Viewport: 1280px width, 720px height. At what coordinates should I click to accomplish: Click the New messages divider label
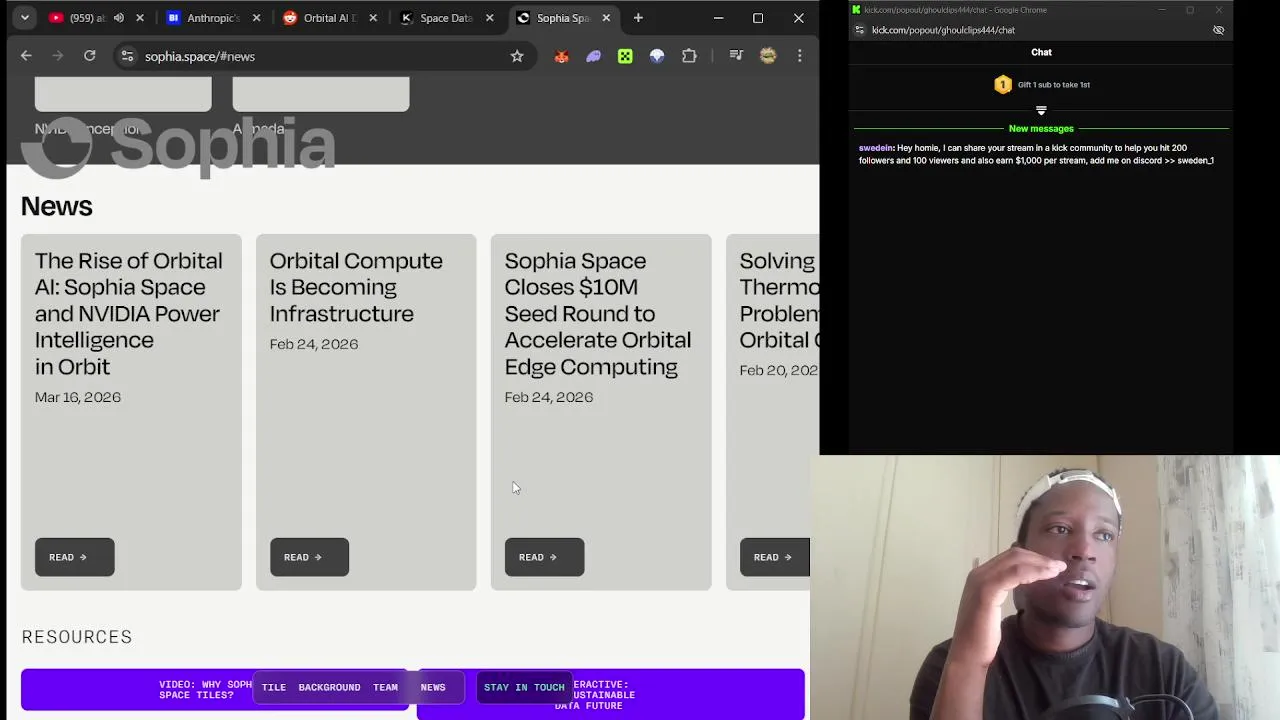1041,129
